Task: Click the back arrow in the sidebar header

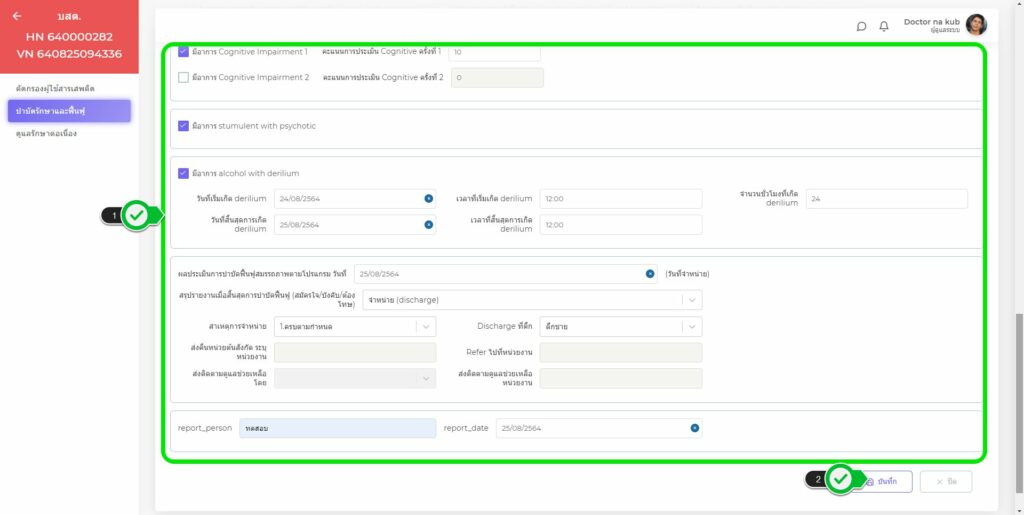Action: 17,16
